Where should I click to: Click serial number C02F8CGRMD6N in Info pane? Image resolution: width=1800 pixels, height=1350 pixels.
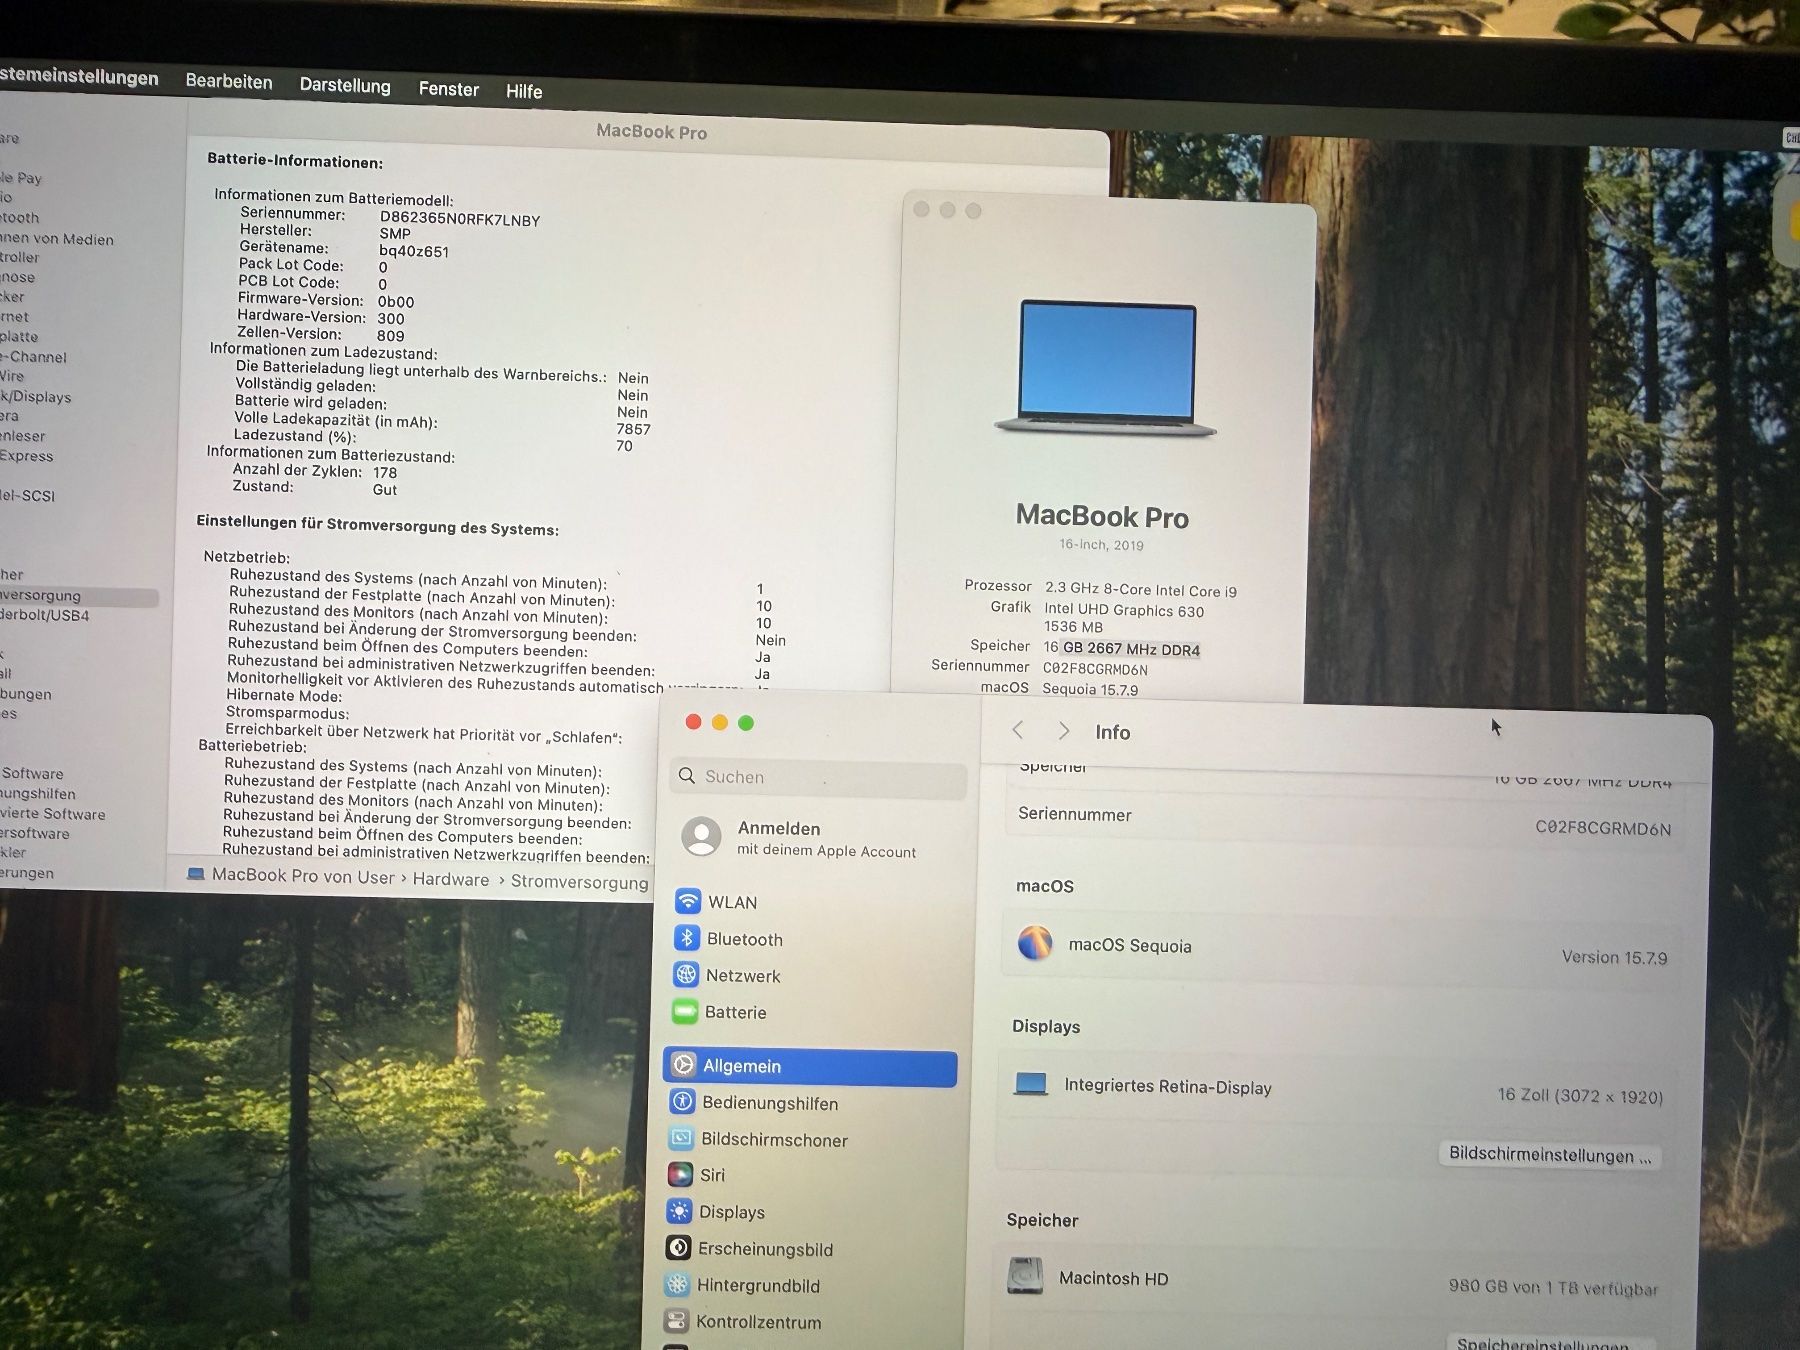click(x=1603, y=828)
